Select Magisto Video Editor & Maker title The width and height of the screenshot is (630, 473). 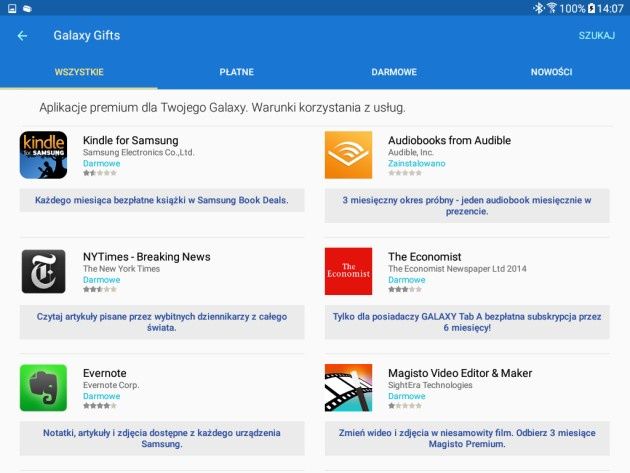point(460,373)
